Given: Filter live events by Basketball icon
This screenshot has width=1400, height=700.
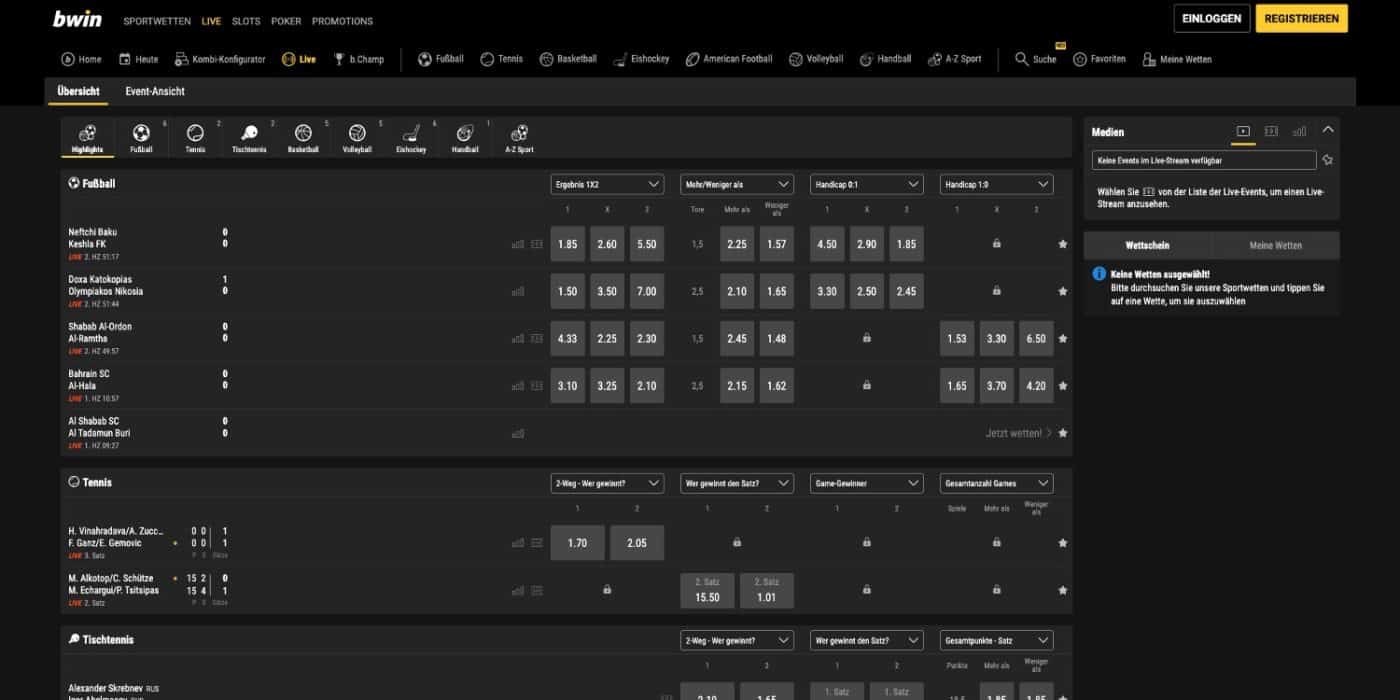Looking at the screenshot, I should [x=303, y=138].
